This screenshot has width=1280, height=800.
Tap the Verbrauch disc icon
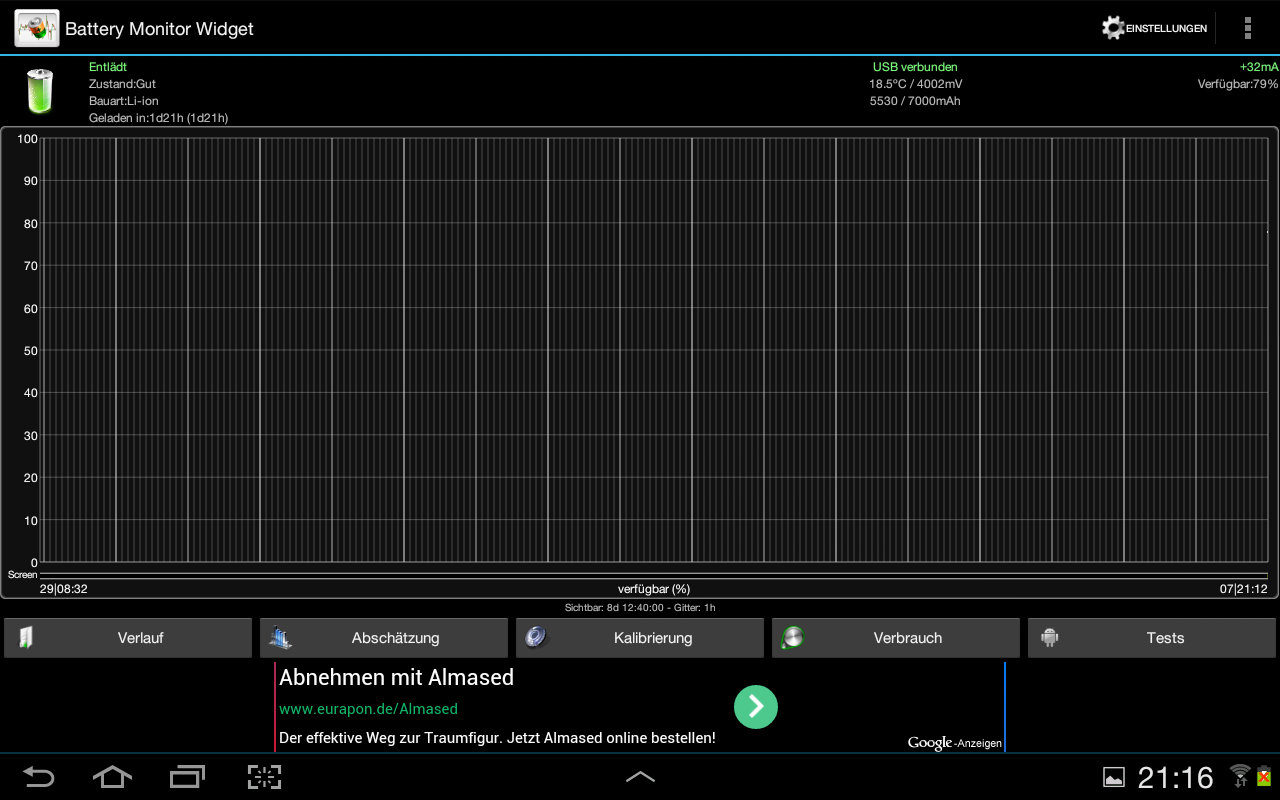(793, 638)
